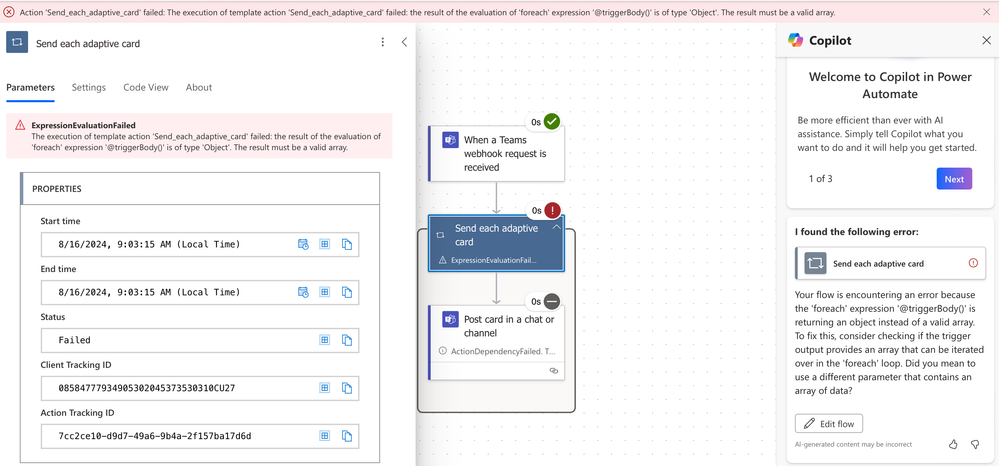The image size is (999, 466).
Task: Click table view icon for End time
Action: (x=325, y=292)
